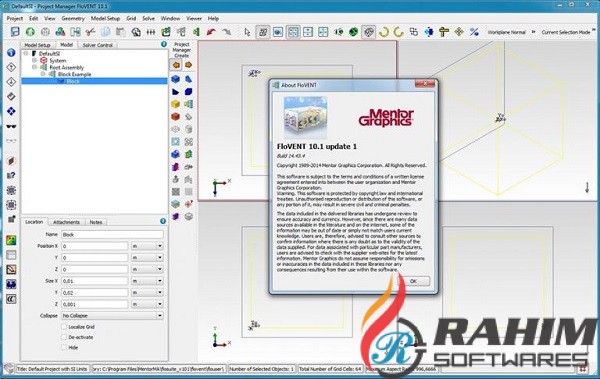This screenshot has height=379, width=600.
Task: Check the Hide checkbox
Action: click(x=64, y=348)
